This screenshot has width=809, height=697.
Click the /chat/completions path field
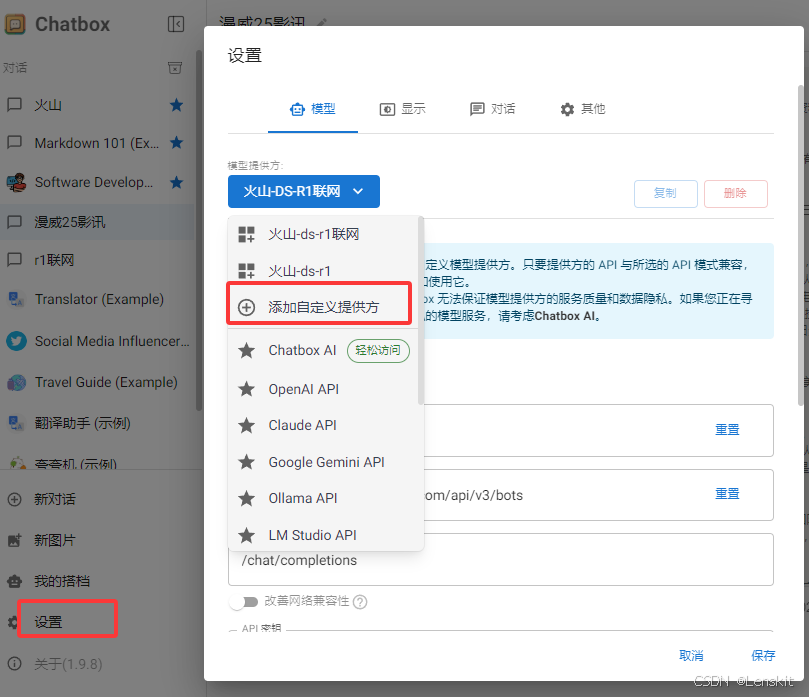pos(500,560)
